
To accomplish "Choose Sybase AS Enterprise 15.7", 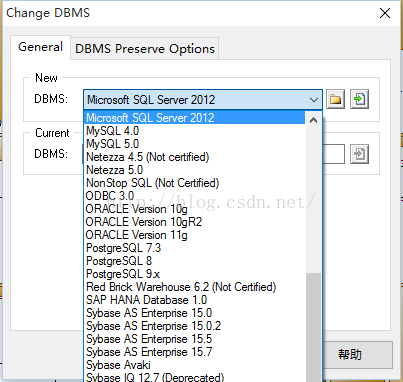I will (195, 352).
